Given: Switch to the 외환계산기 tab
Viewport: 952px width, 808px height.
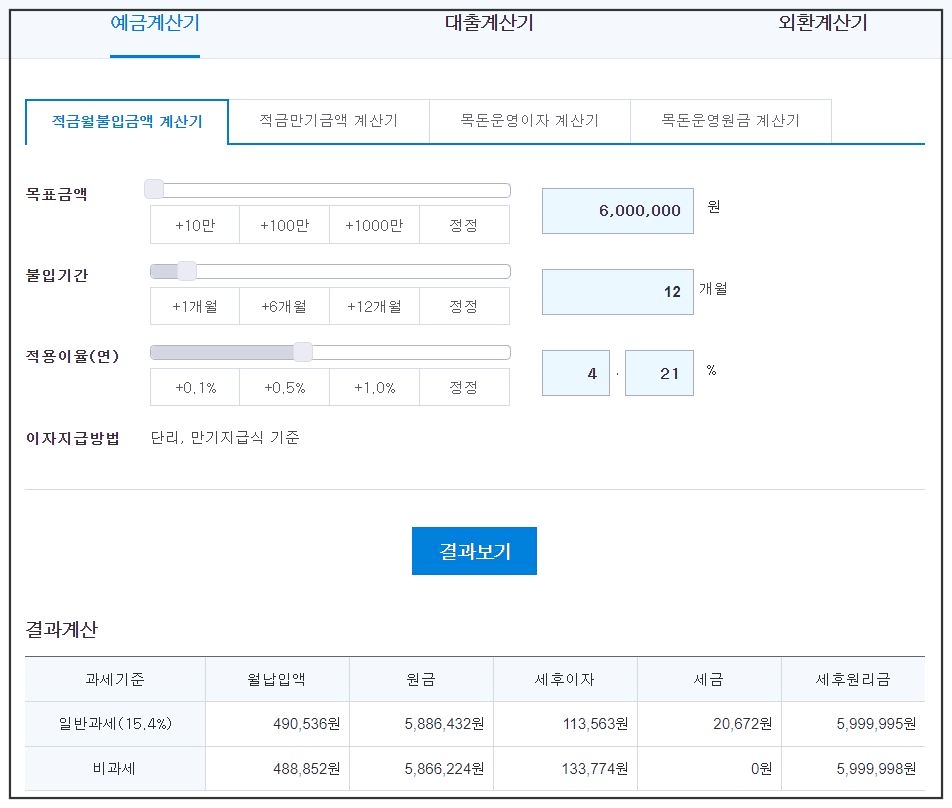Looking at the screenshot, I should point(820,22).
